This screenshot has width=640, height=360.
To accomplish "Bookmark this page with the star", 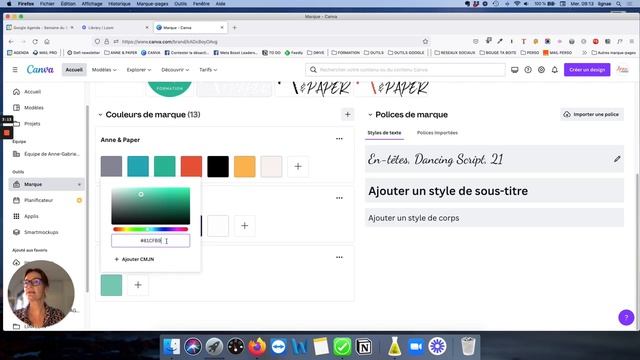I will click(x=425, y=42).
